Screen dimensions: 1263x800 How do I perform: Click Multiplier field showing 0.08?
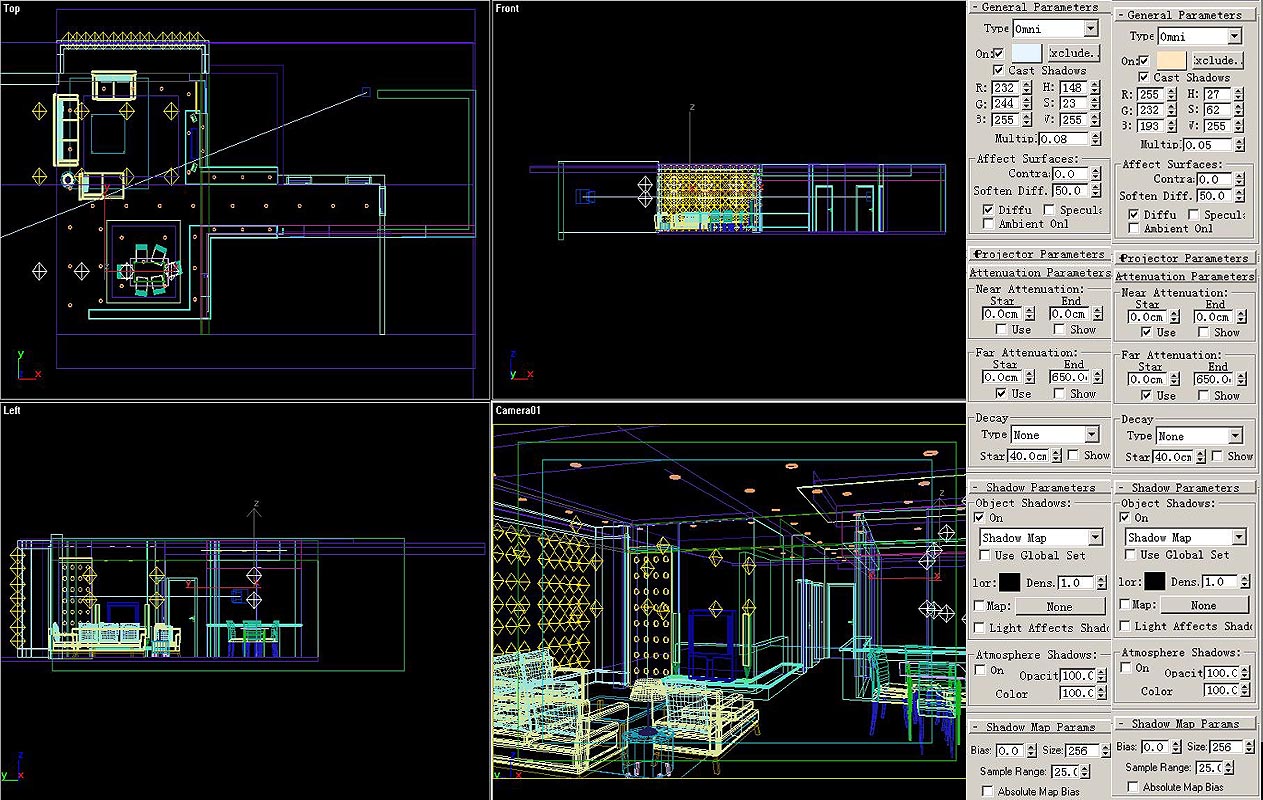(1062, 139)
